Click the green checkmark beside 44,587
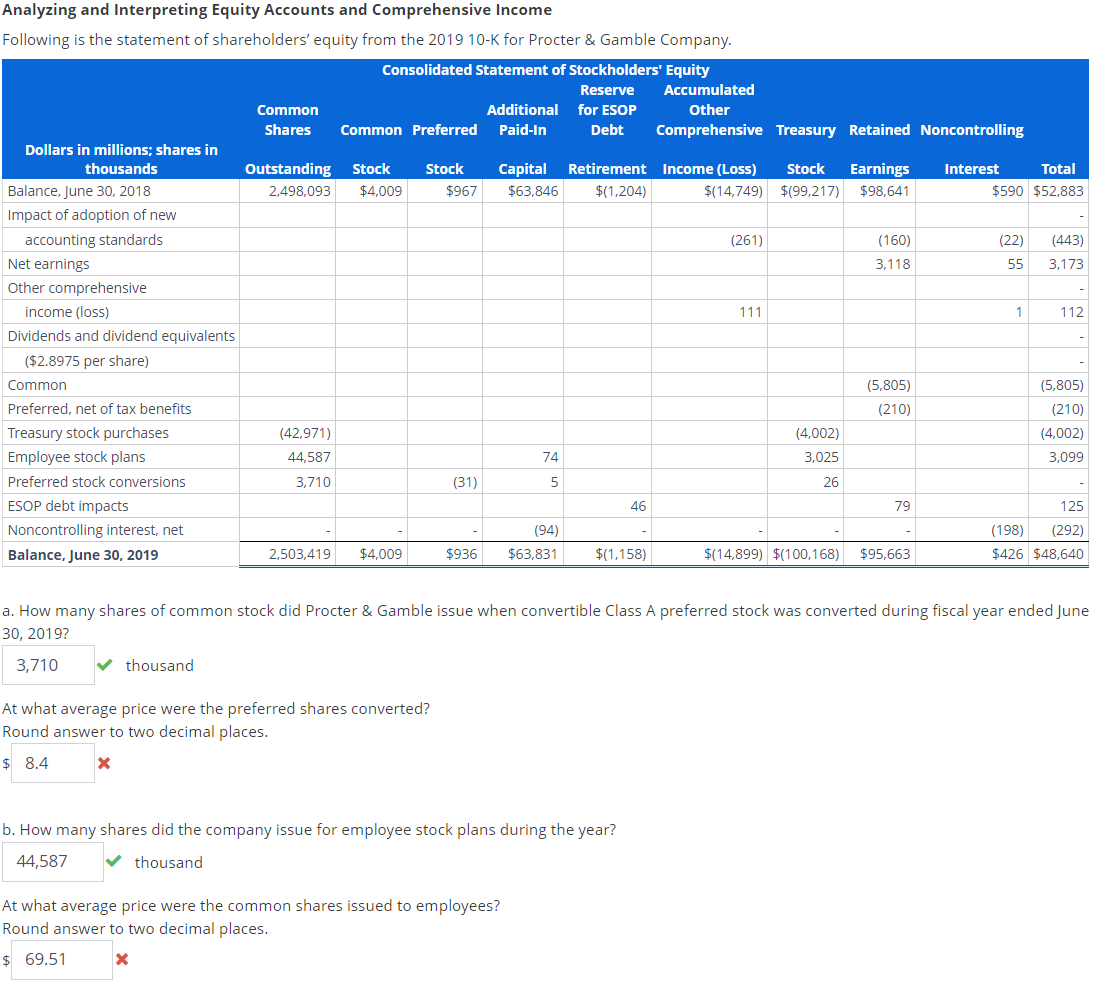This screenshot has height=987, width=1104. (112, 861)
